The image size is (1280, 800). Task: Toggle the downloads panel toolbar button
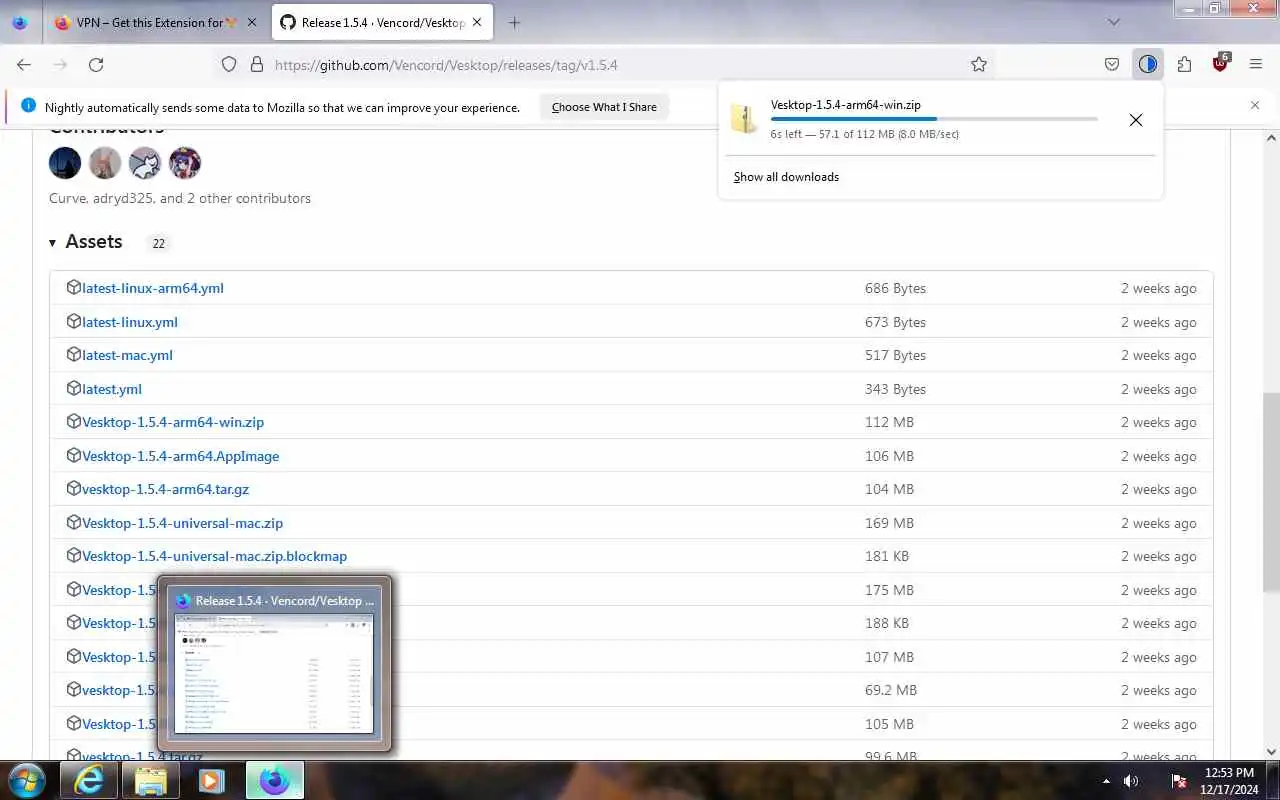click(x=1147, y=64)
